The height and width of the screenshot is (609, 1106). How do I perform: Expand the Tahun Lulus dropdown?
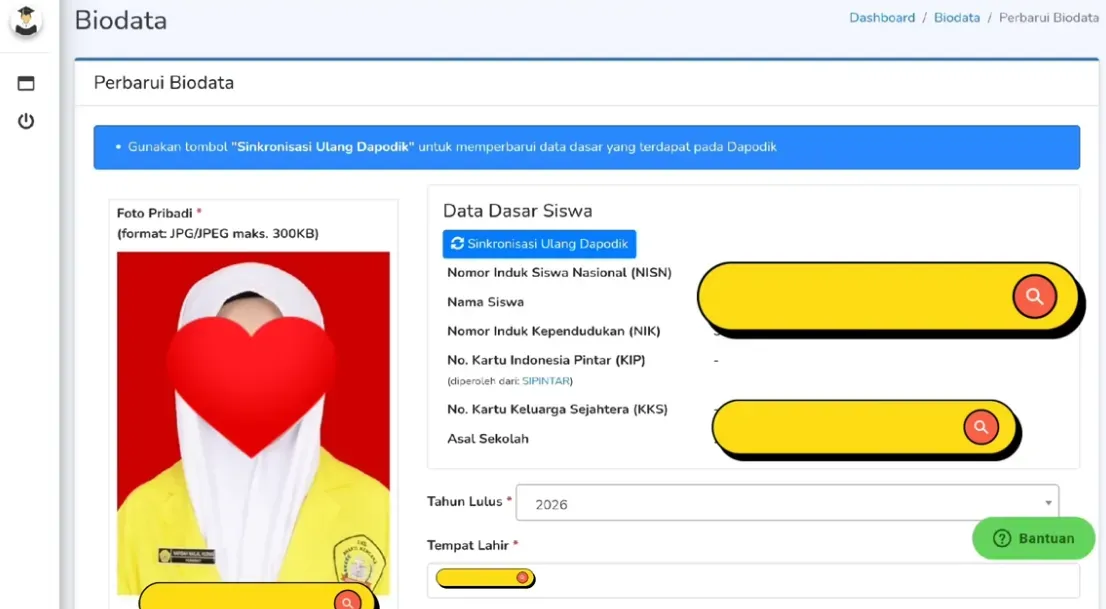(x=787, y=503)
